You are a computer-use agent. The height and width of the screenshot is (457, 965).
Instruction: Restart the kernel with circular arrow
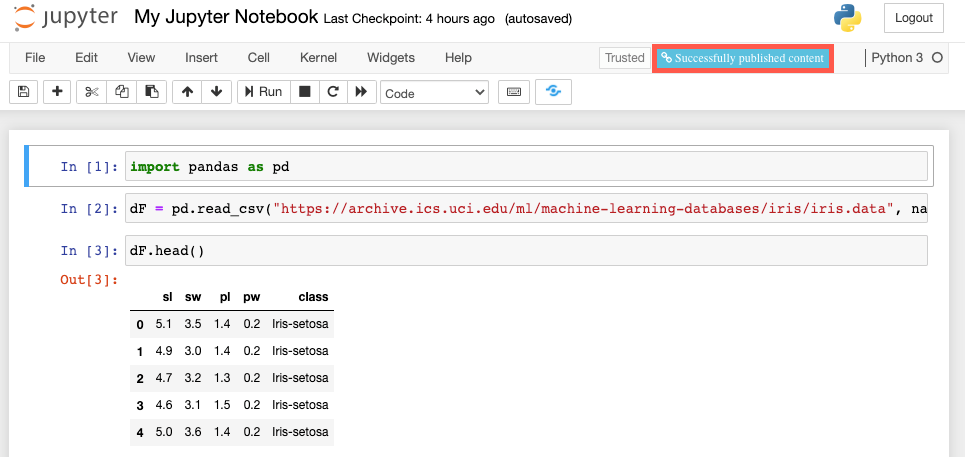pos(333,92)
